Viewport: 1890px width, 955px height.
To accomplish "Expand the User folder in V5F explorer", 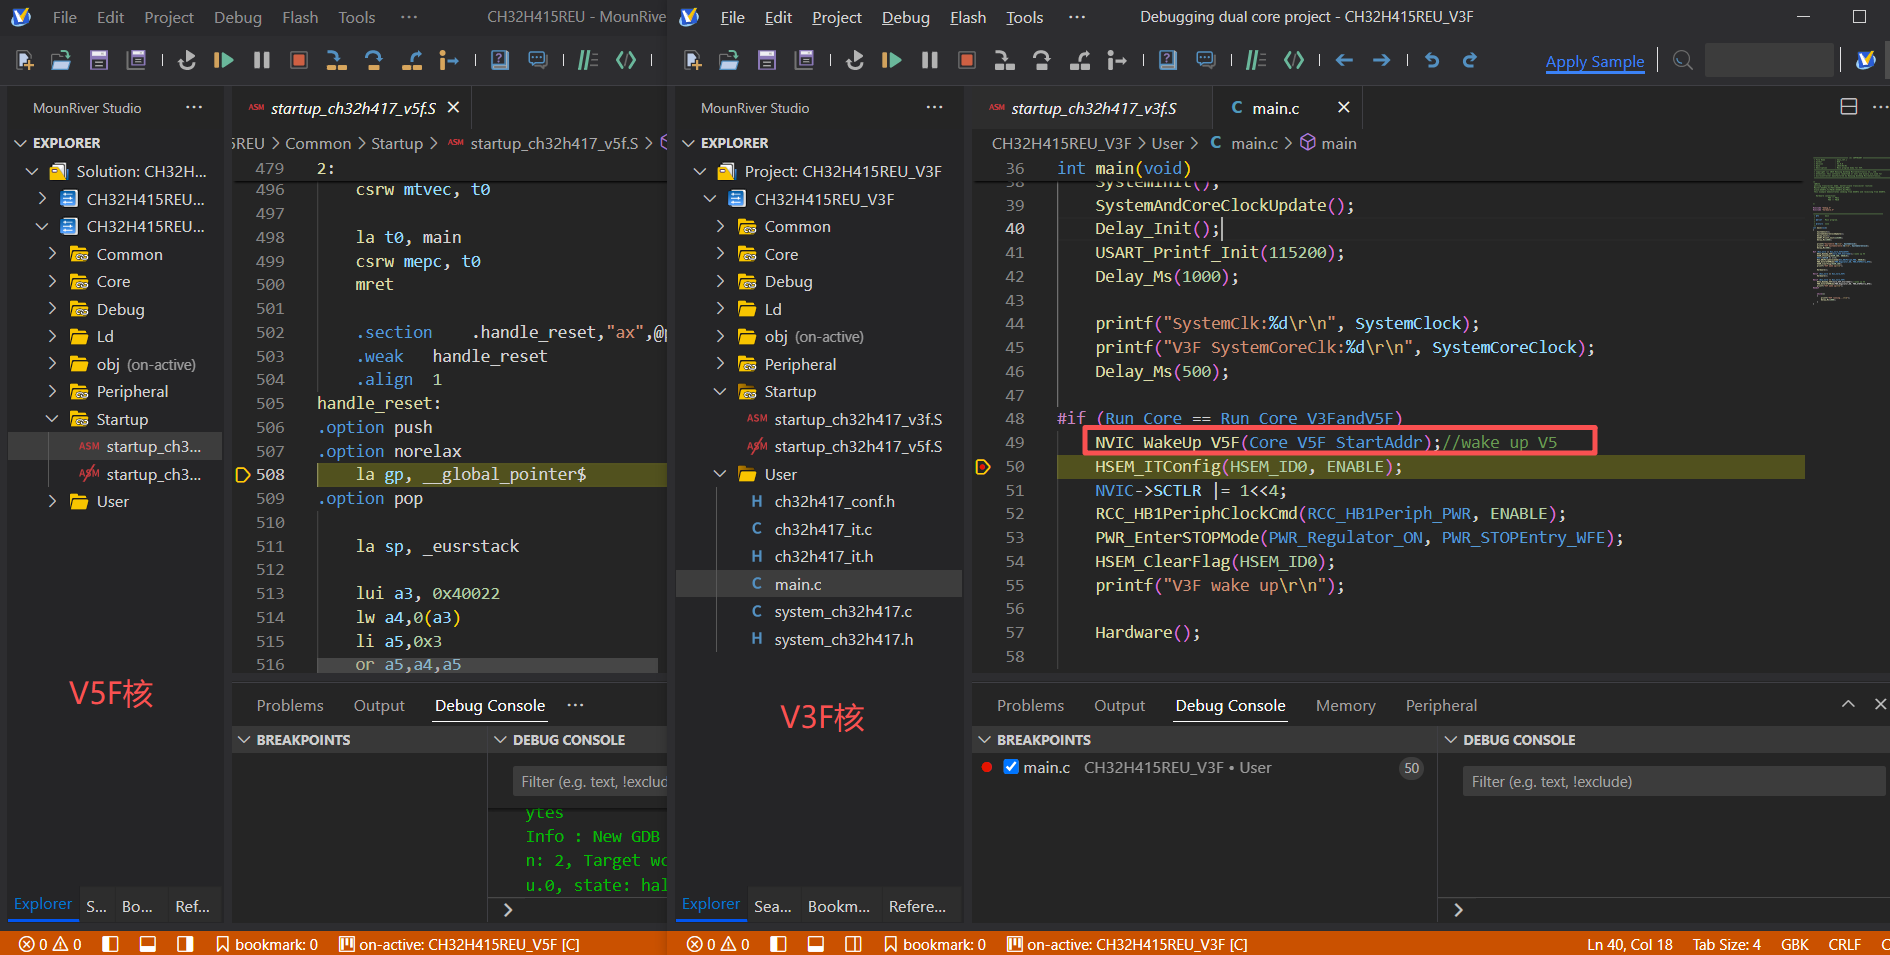I will coord(52,502).
